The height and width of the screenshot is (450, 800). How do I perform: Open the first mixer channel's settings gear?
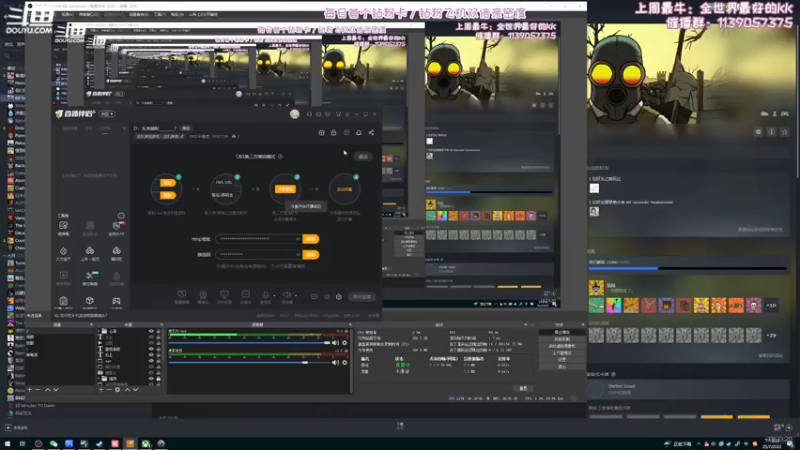(345, 343)
